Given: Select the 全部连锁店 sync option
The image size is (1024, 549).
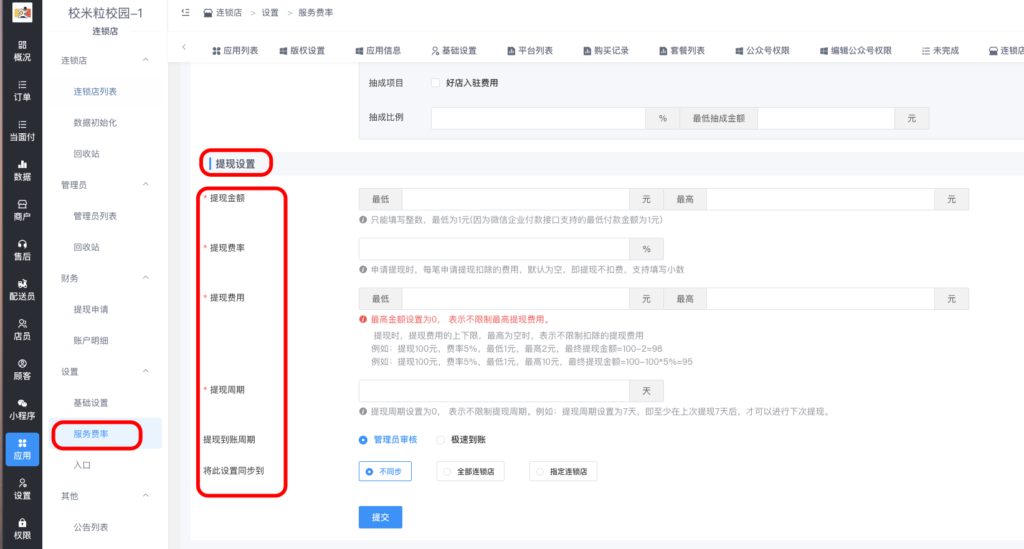Looking at the screenshot, I should pos(470,471).
